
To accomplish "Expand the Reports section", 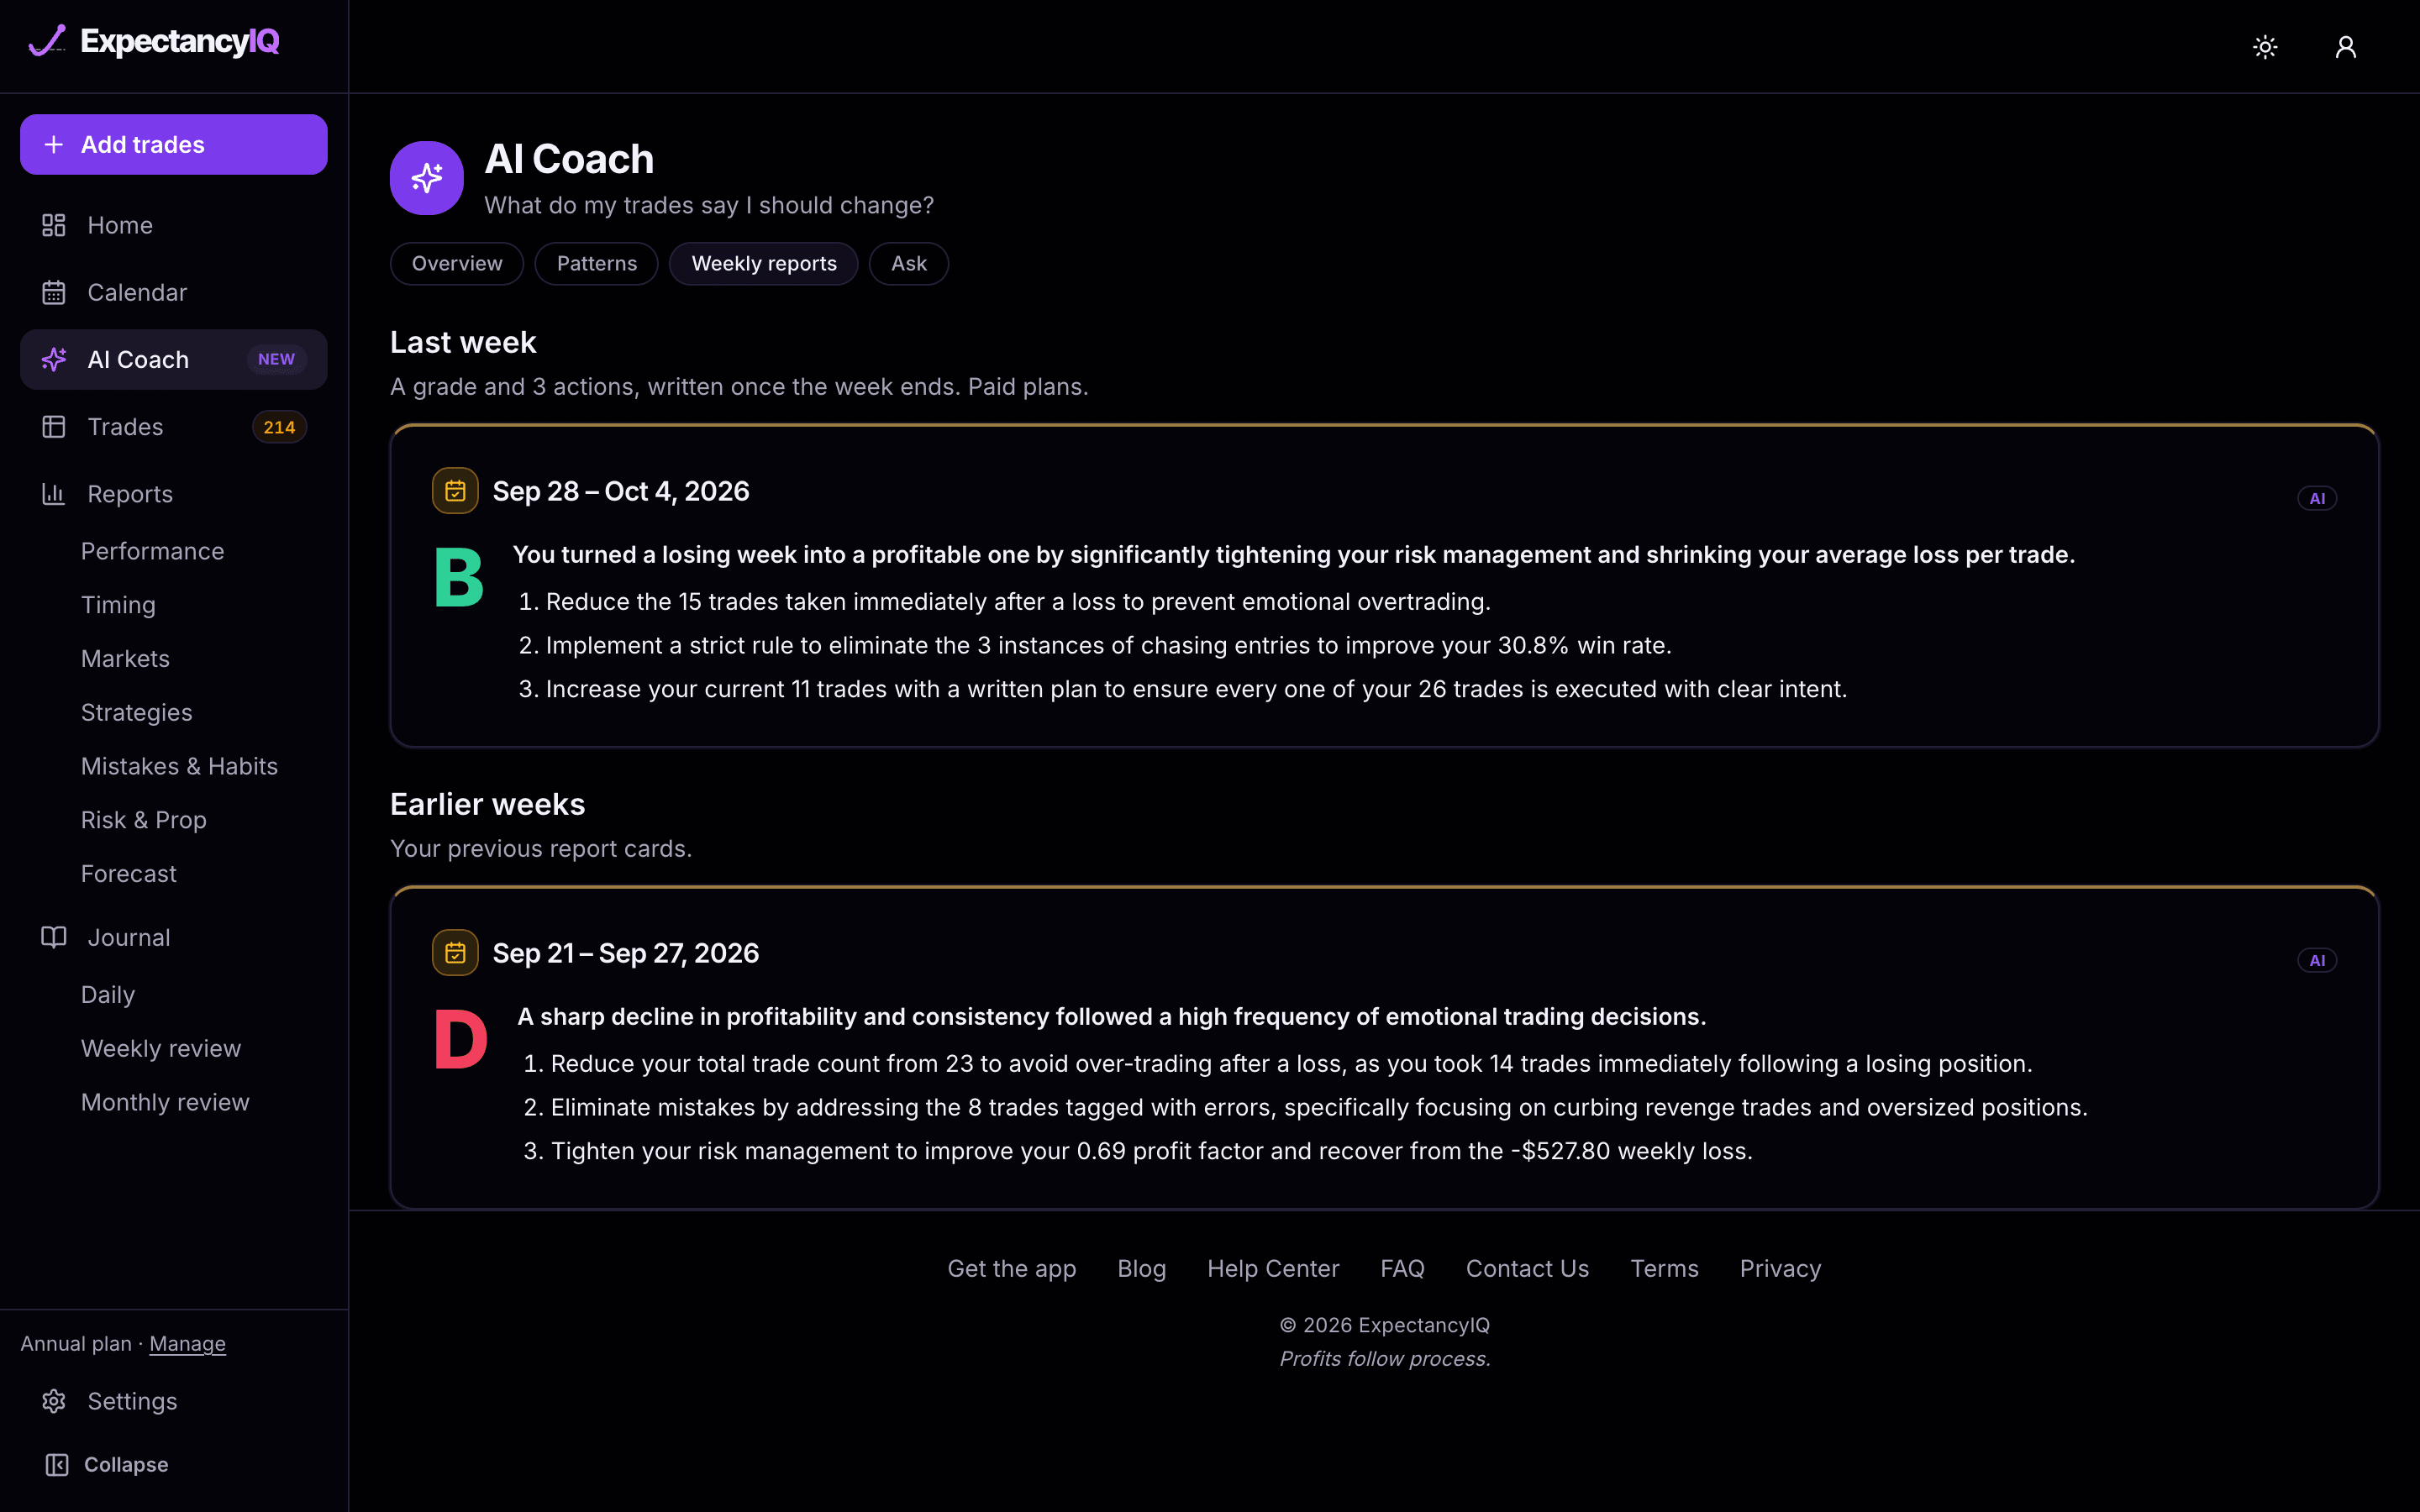I will pyautogui.click(x=174, y=494).
